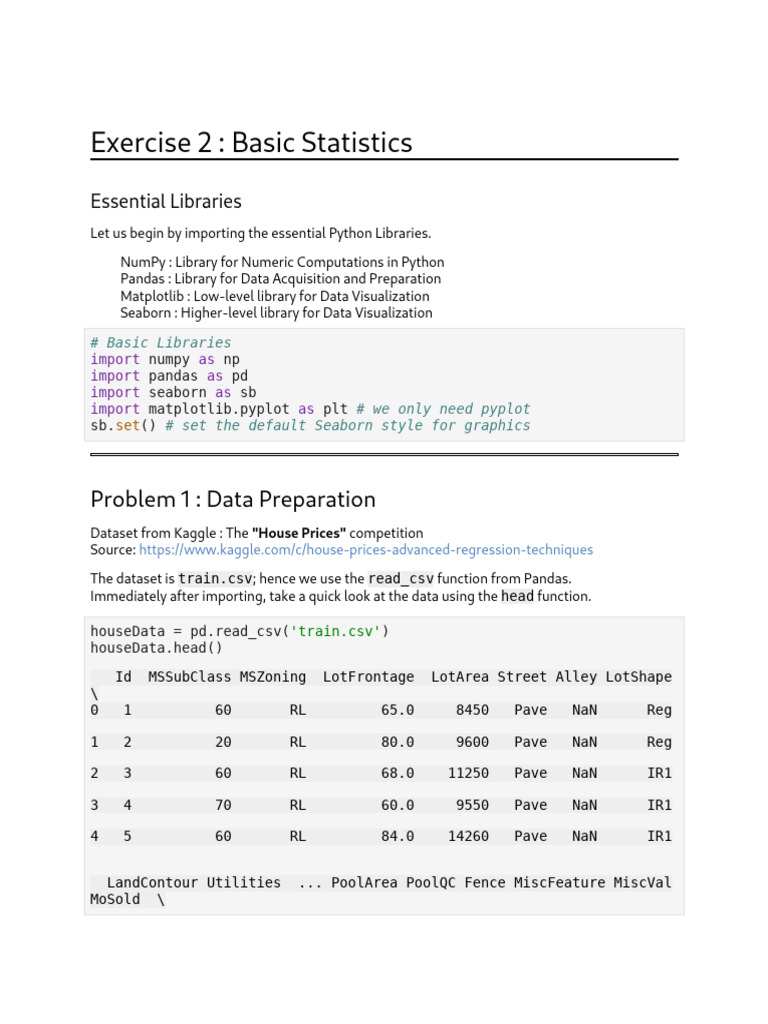Click the pd.read_csv('train.csv') code line

click(240, 631)
